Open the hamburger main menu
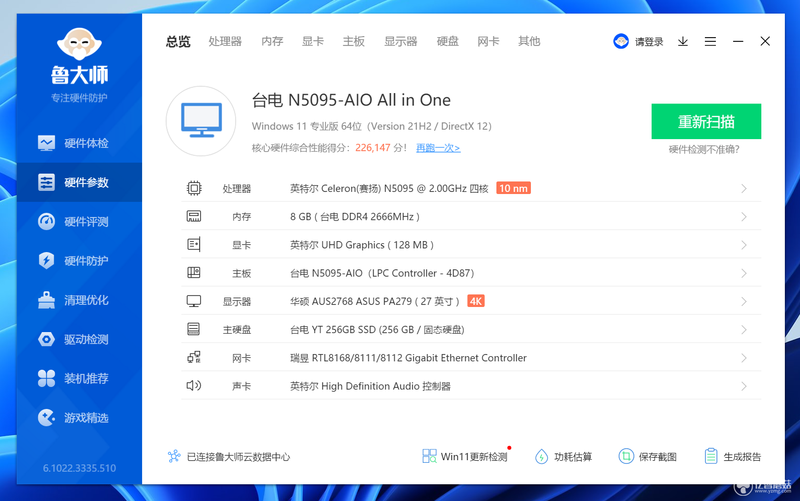 click(710, 41)
